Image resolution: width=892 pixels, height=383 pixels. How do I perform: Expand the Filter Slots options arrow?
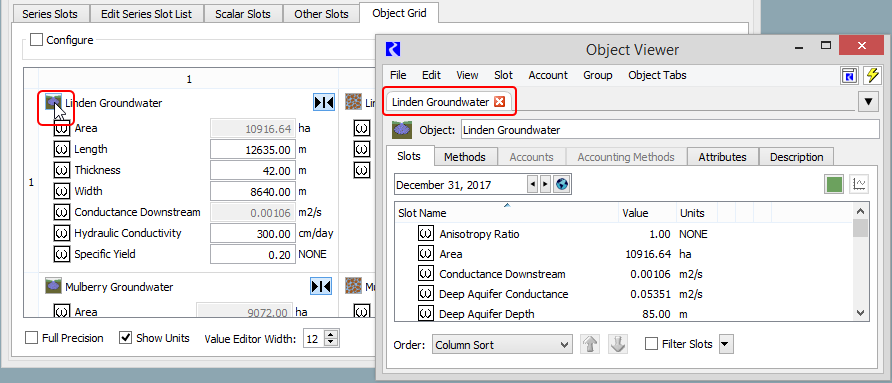[726, 344]
